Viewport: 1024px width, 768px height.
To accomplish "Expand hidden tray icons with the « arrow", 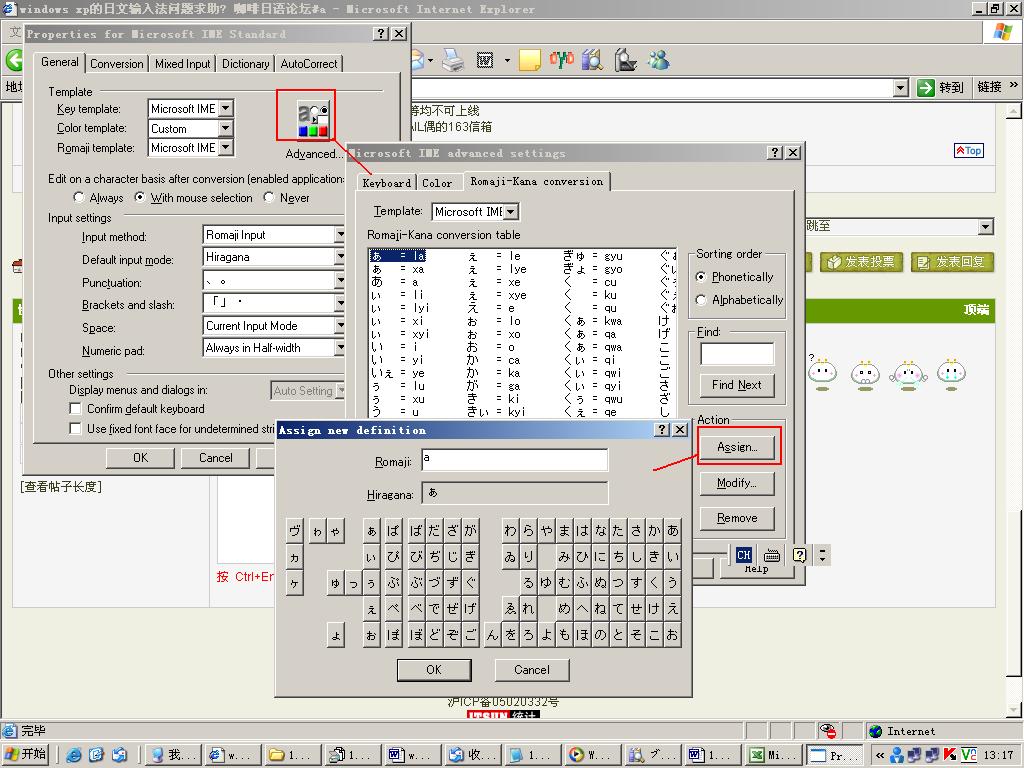I will tap(880, 755).
